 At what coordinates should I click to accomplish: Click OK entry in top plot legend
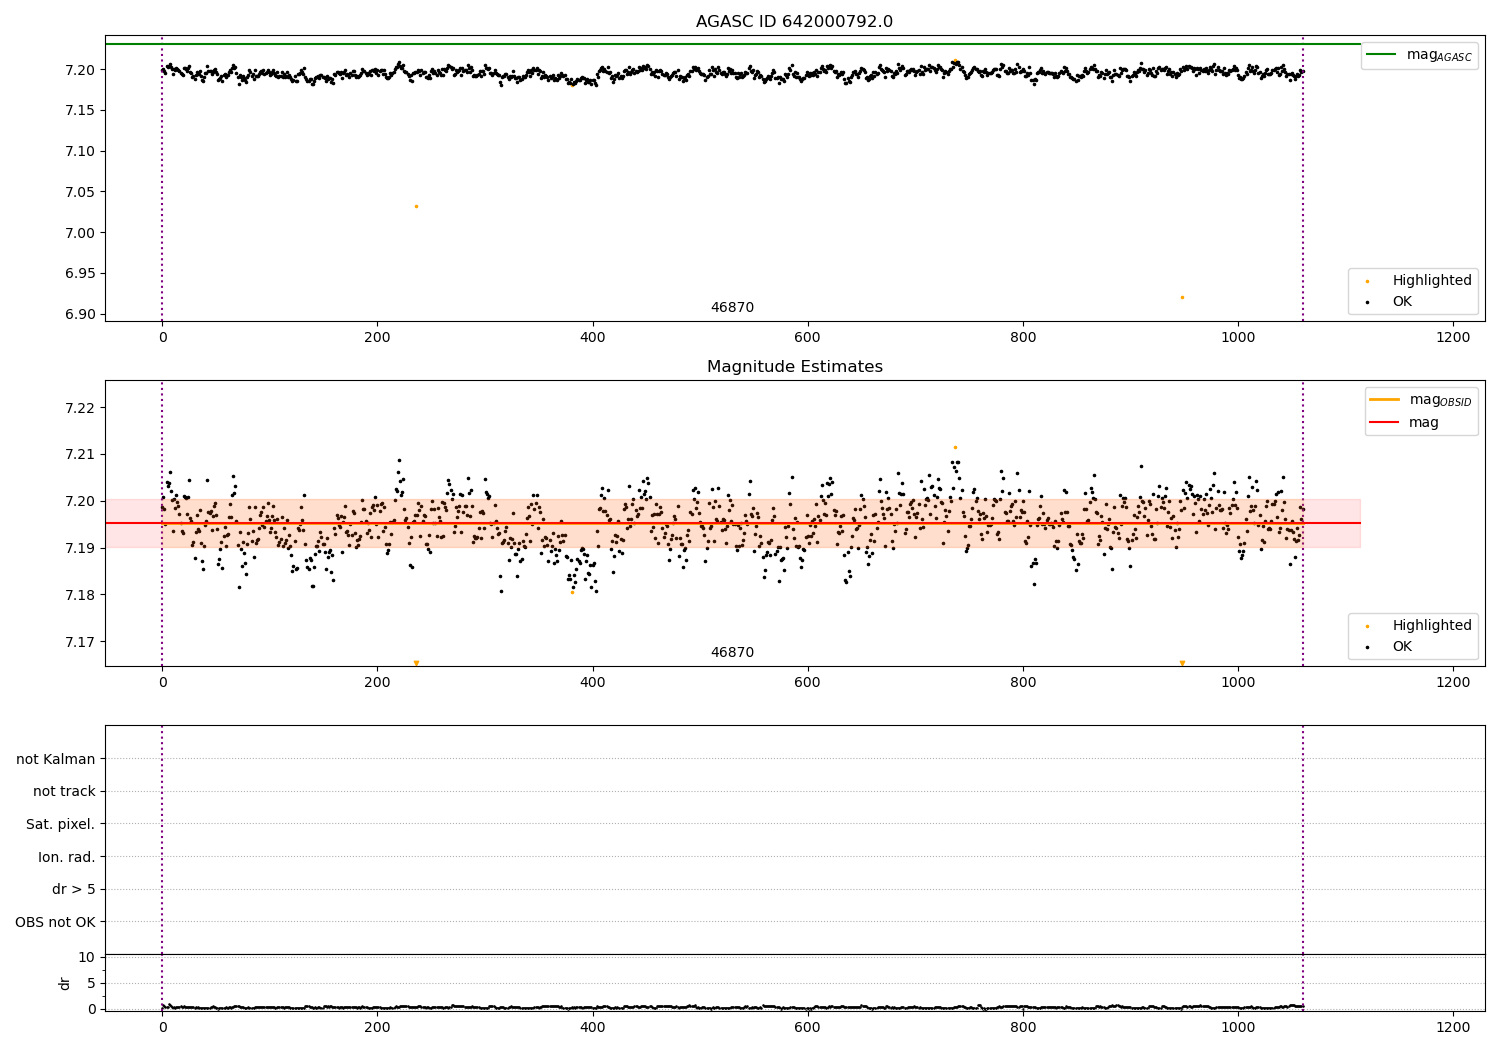[x=1402, y=302]
